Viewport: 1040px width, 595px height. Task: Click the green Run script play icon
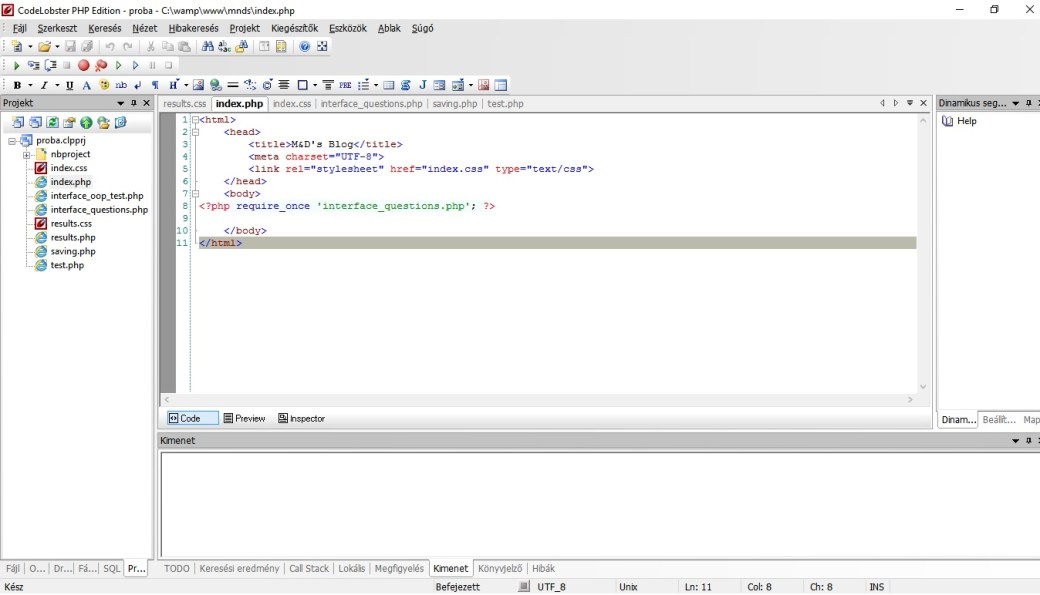pos(16,66)
